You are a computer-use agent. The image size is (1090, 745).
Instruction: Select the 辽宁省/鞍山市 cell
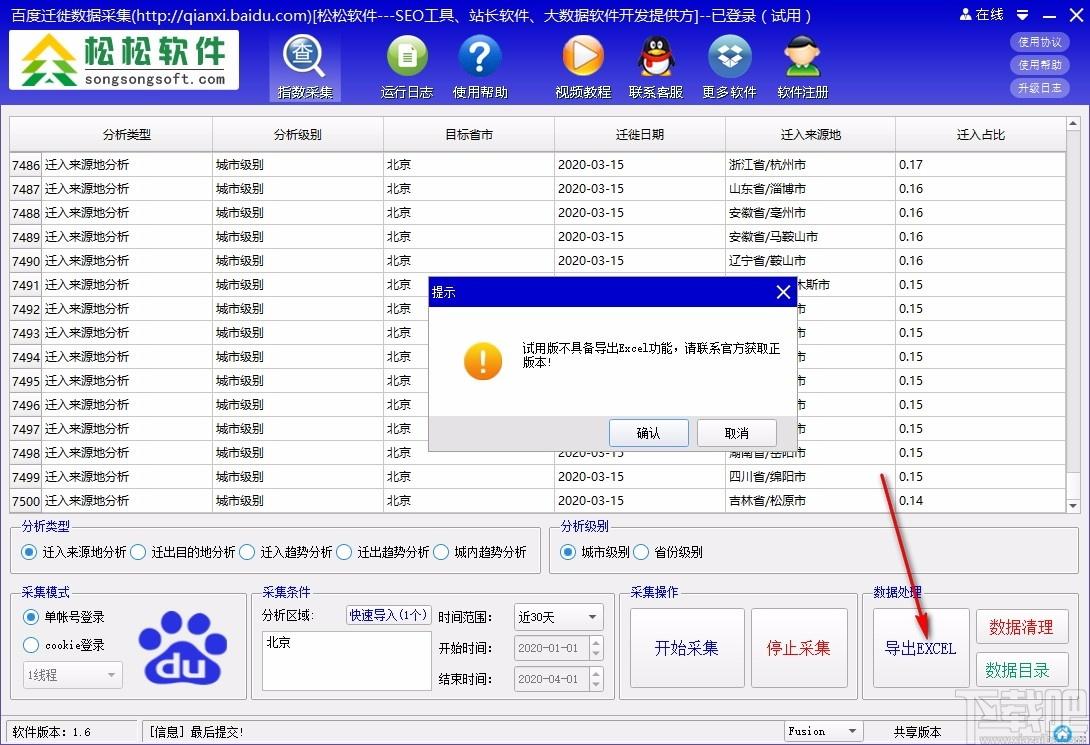coord(811,261)
